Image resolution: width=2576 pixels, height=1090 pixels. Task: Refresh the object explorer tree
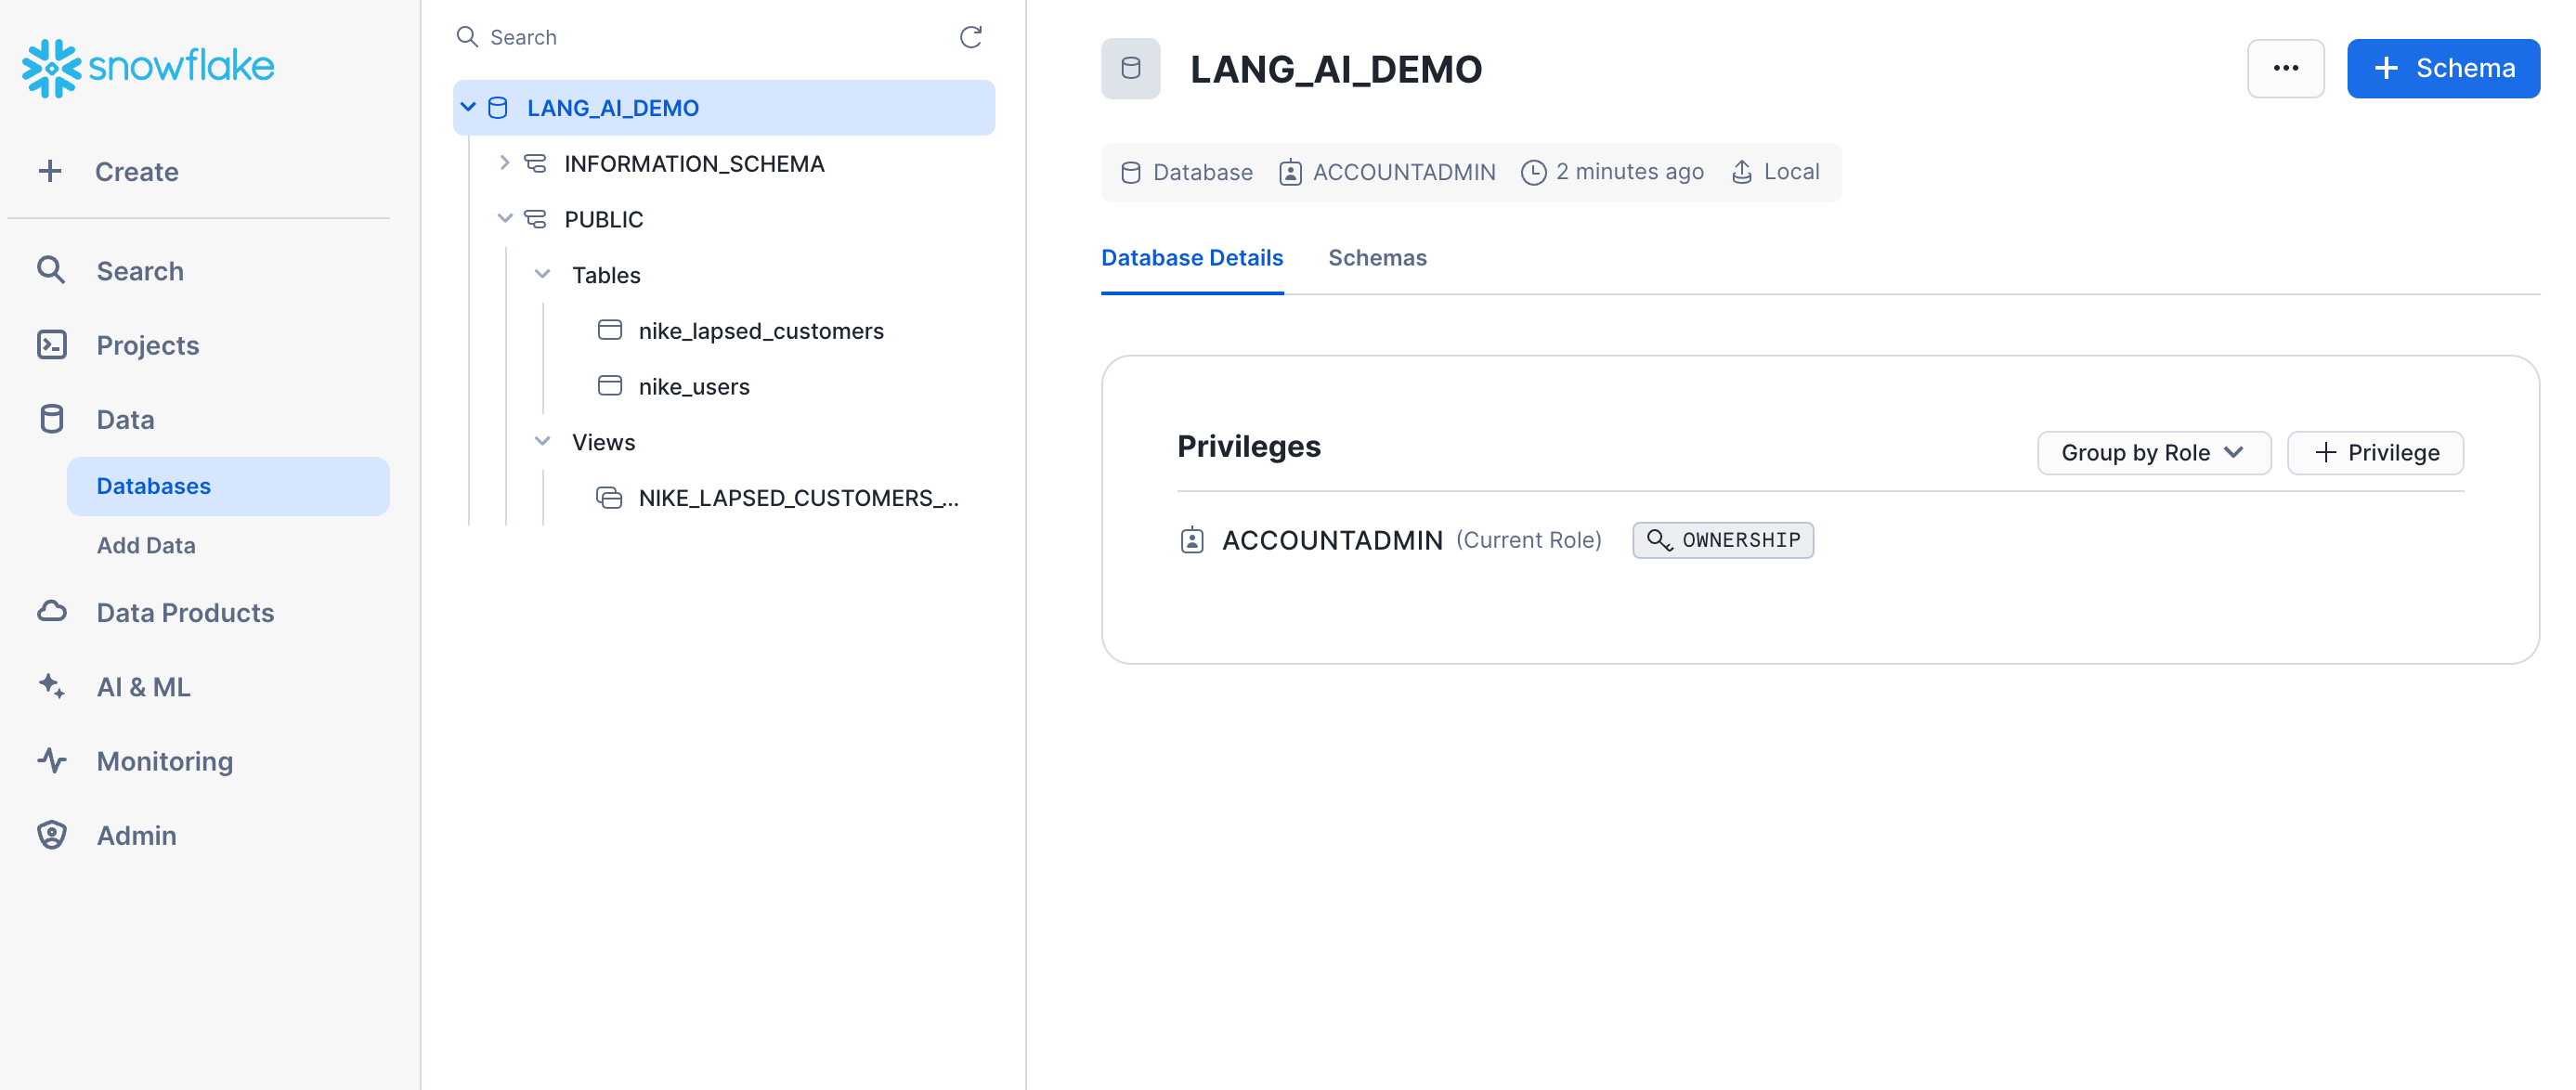click(x=970, y=37)
